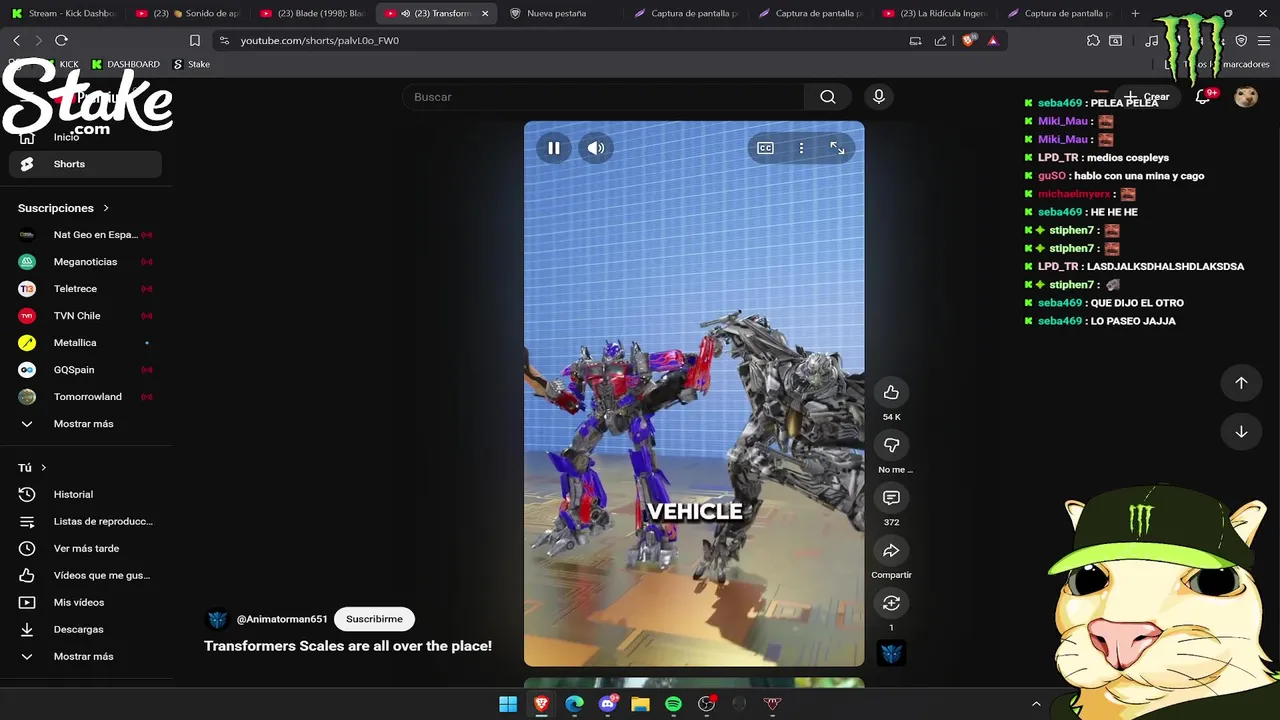This screenshot has width=1280, height=720.
Task: Like the Short with thumbs up
Action: 891,392
